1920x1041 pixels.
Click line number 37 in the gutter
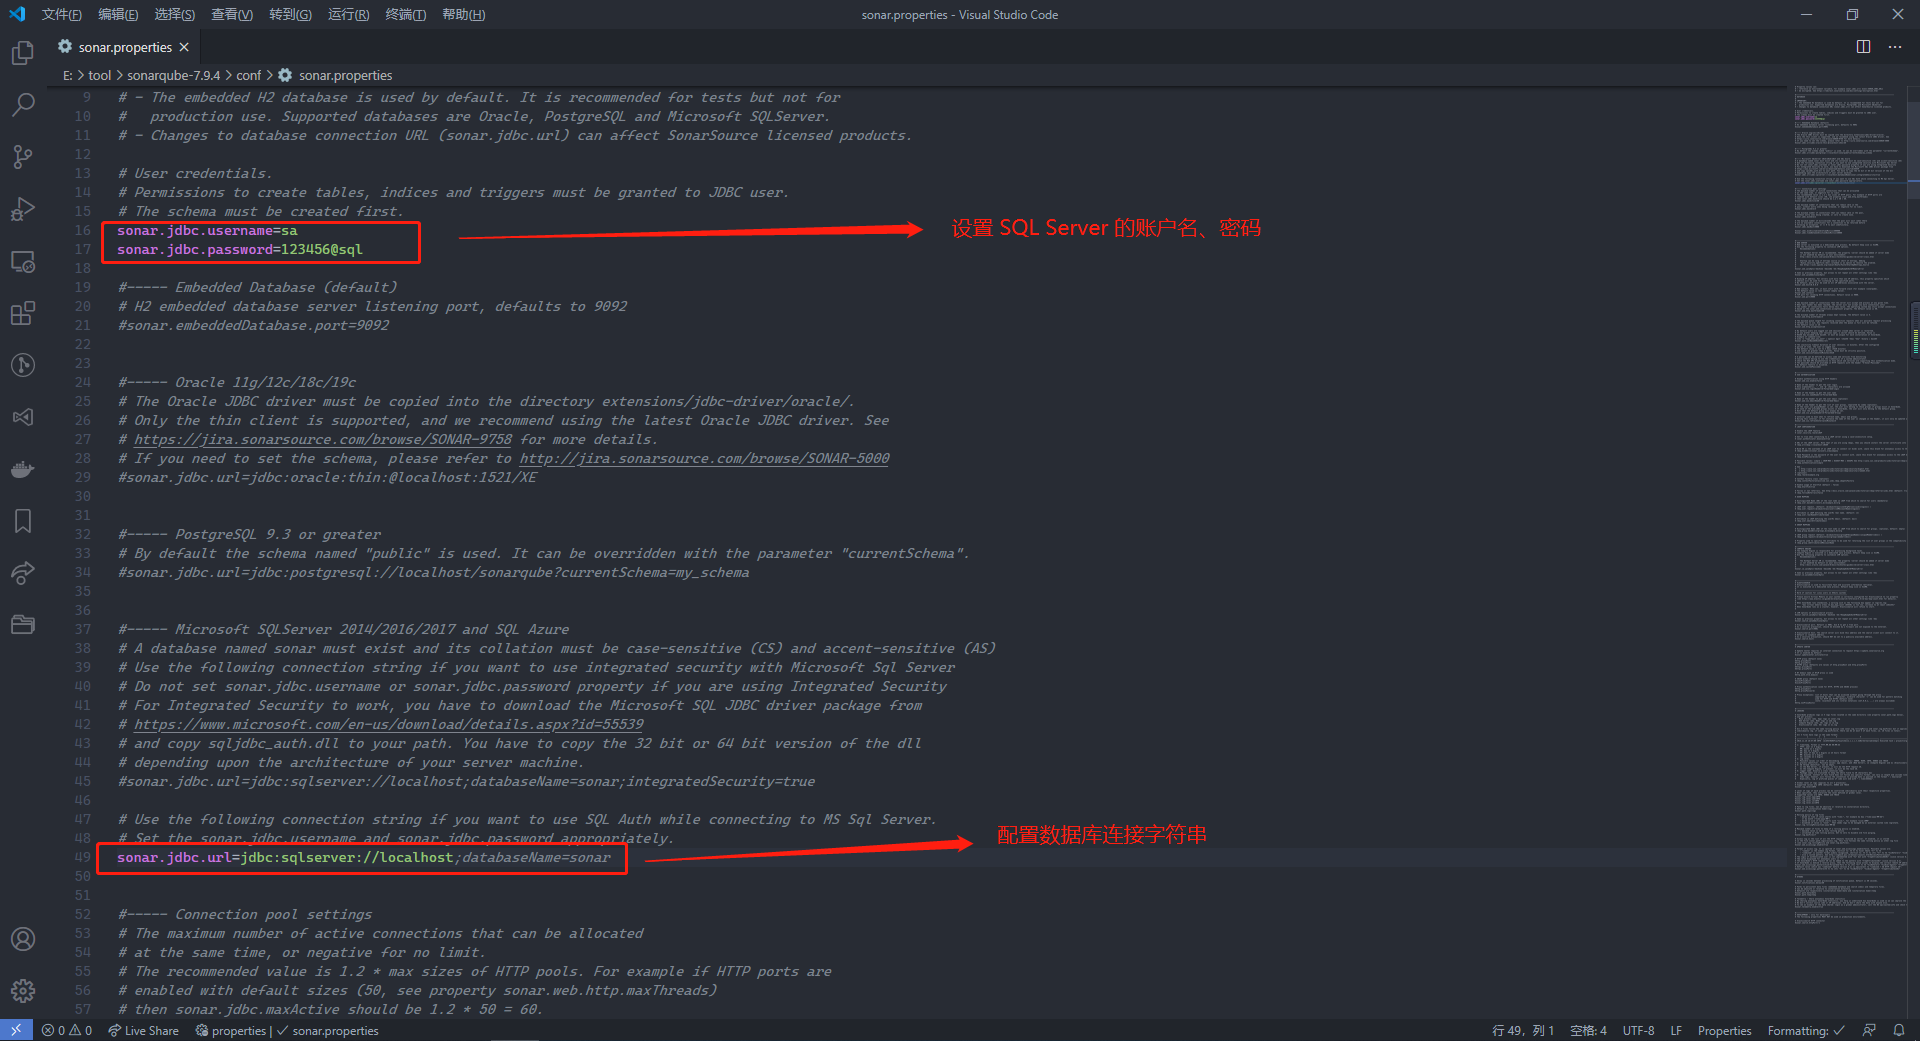82,629
